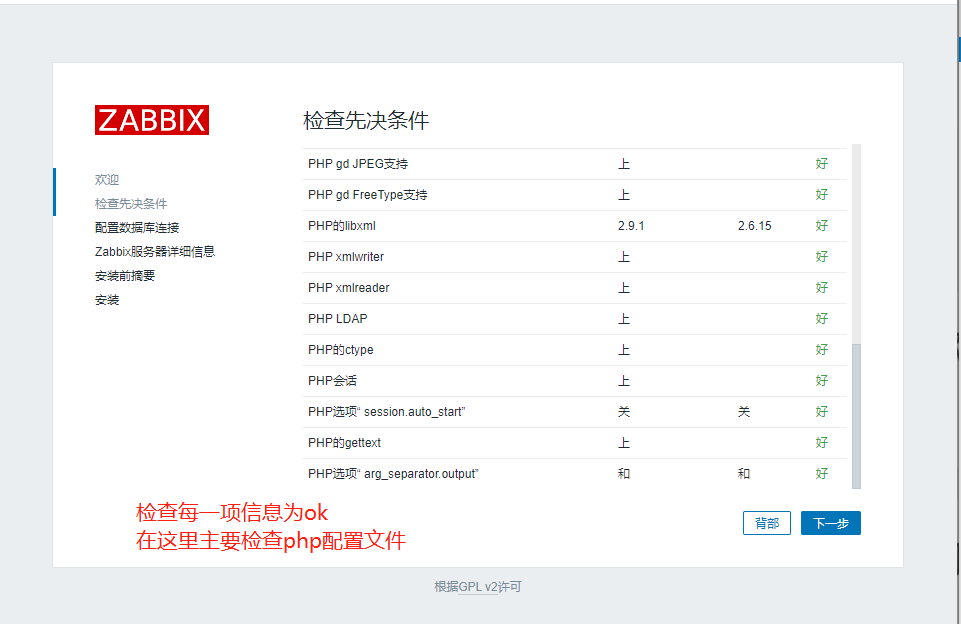Select the 安装 step in sidebar
Viewport: 961px width, 624px height.
click(x=107, y=300)
